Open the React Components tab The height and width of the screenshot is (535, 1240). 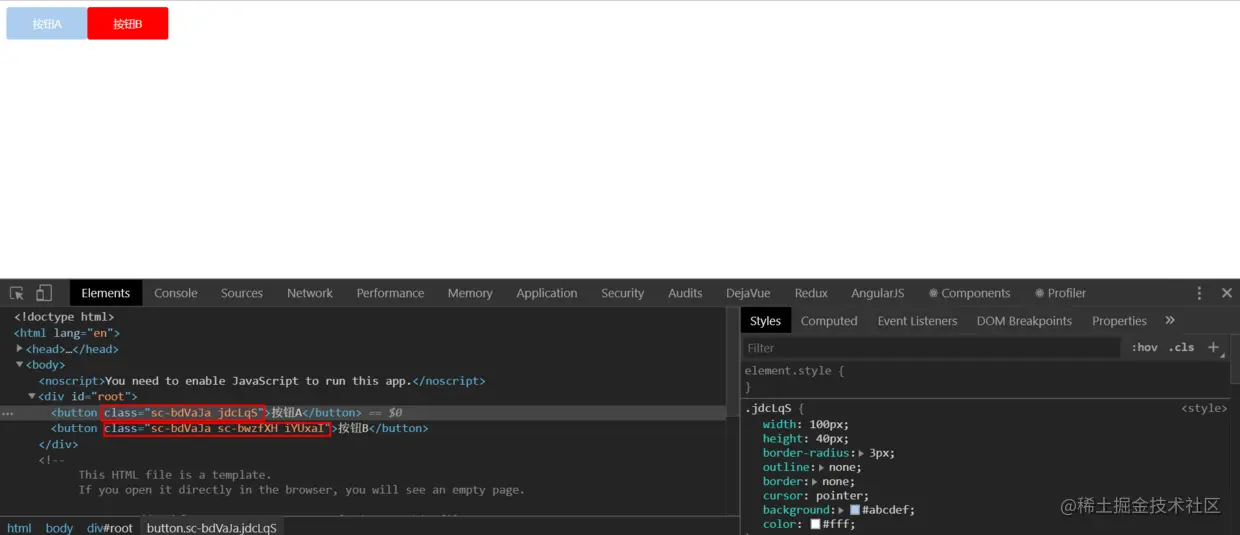tap(969, 293)
